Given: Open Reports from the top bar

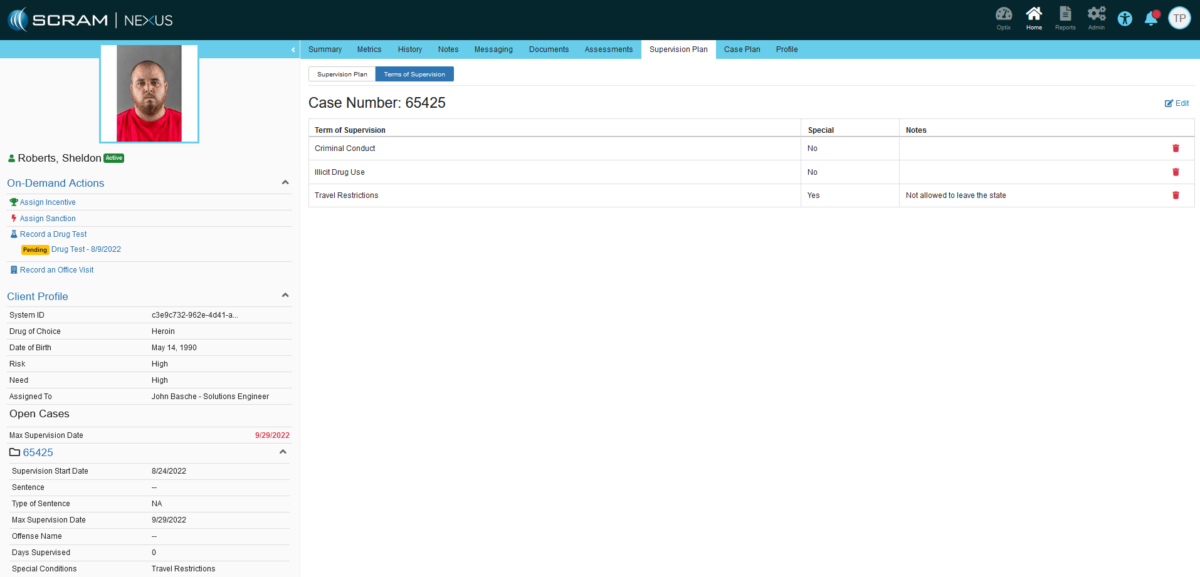Looking at the screenshot, I should (x=1065, y=17).
